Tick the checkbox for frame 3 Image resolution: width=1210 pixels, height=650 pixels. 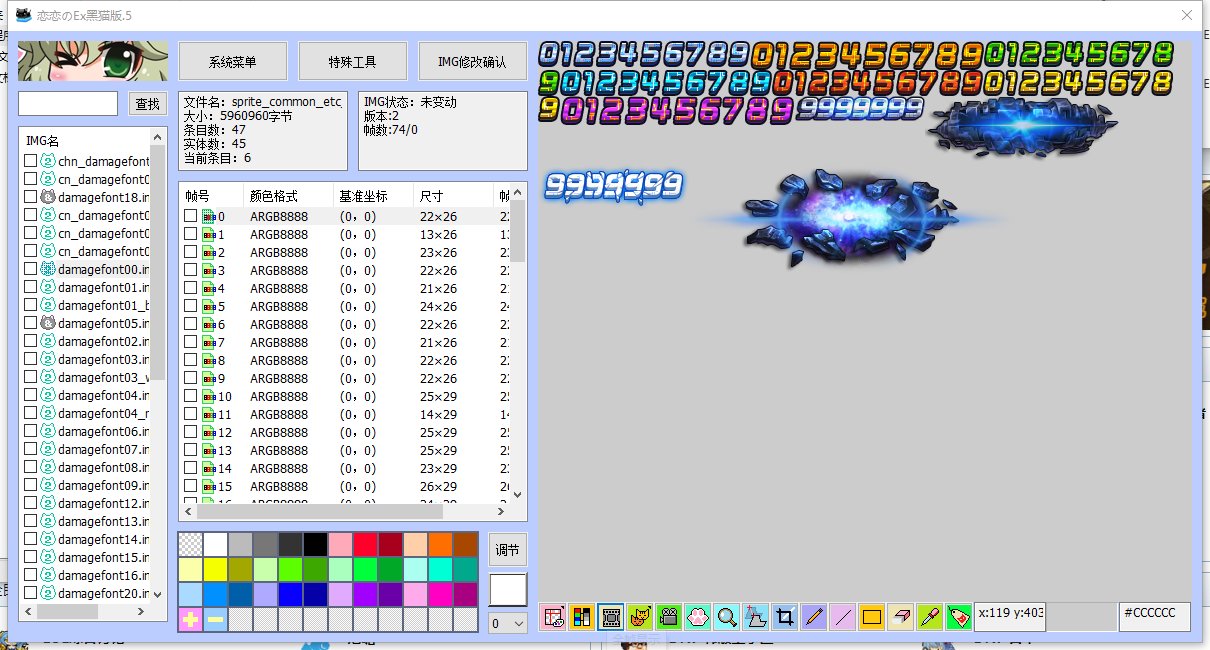click(x=191, y=270)
